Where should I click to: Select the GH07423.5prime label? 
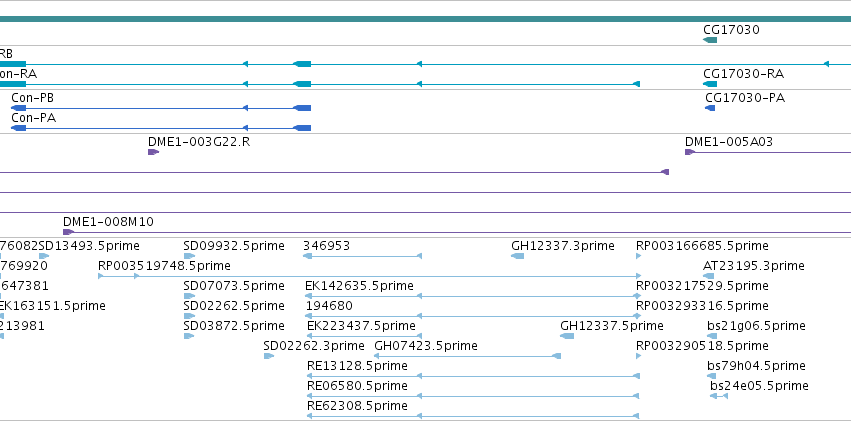click(426, 346)
